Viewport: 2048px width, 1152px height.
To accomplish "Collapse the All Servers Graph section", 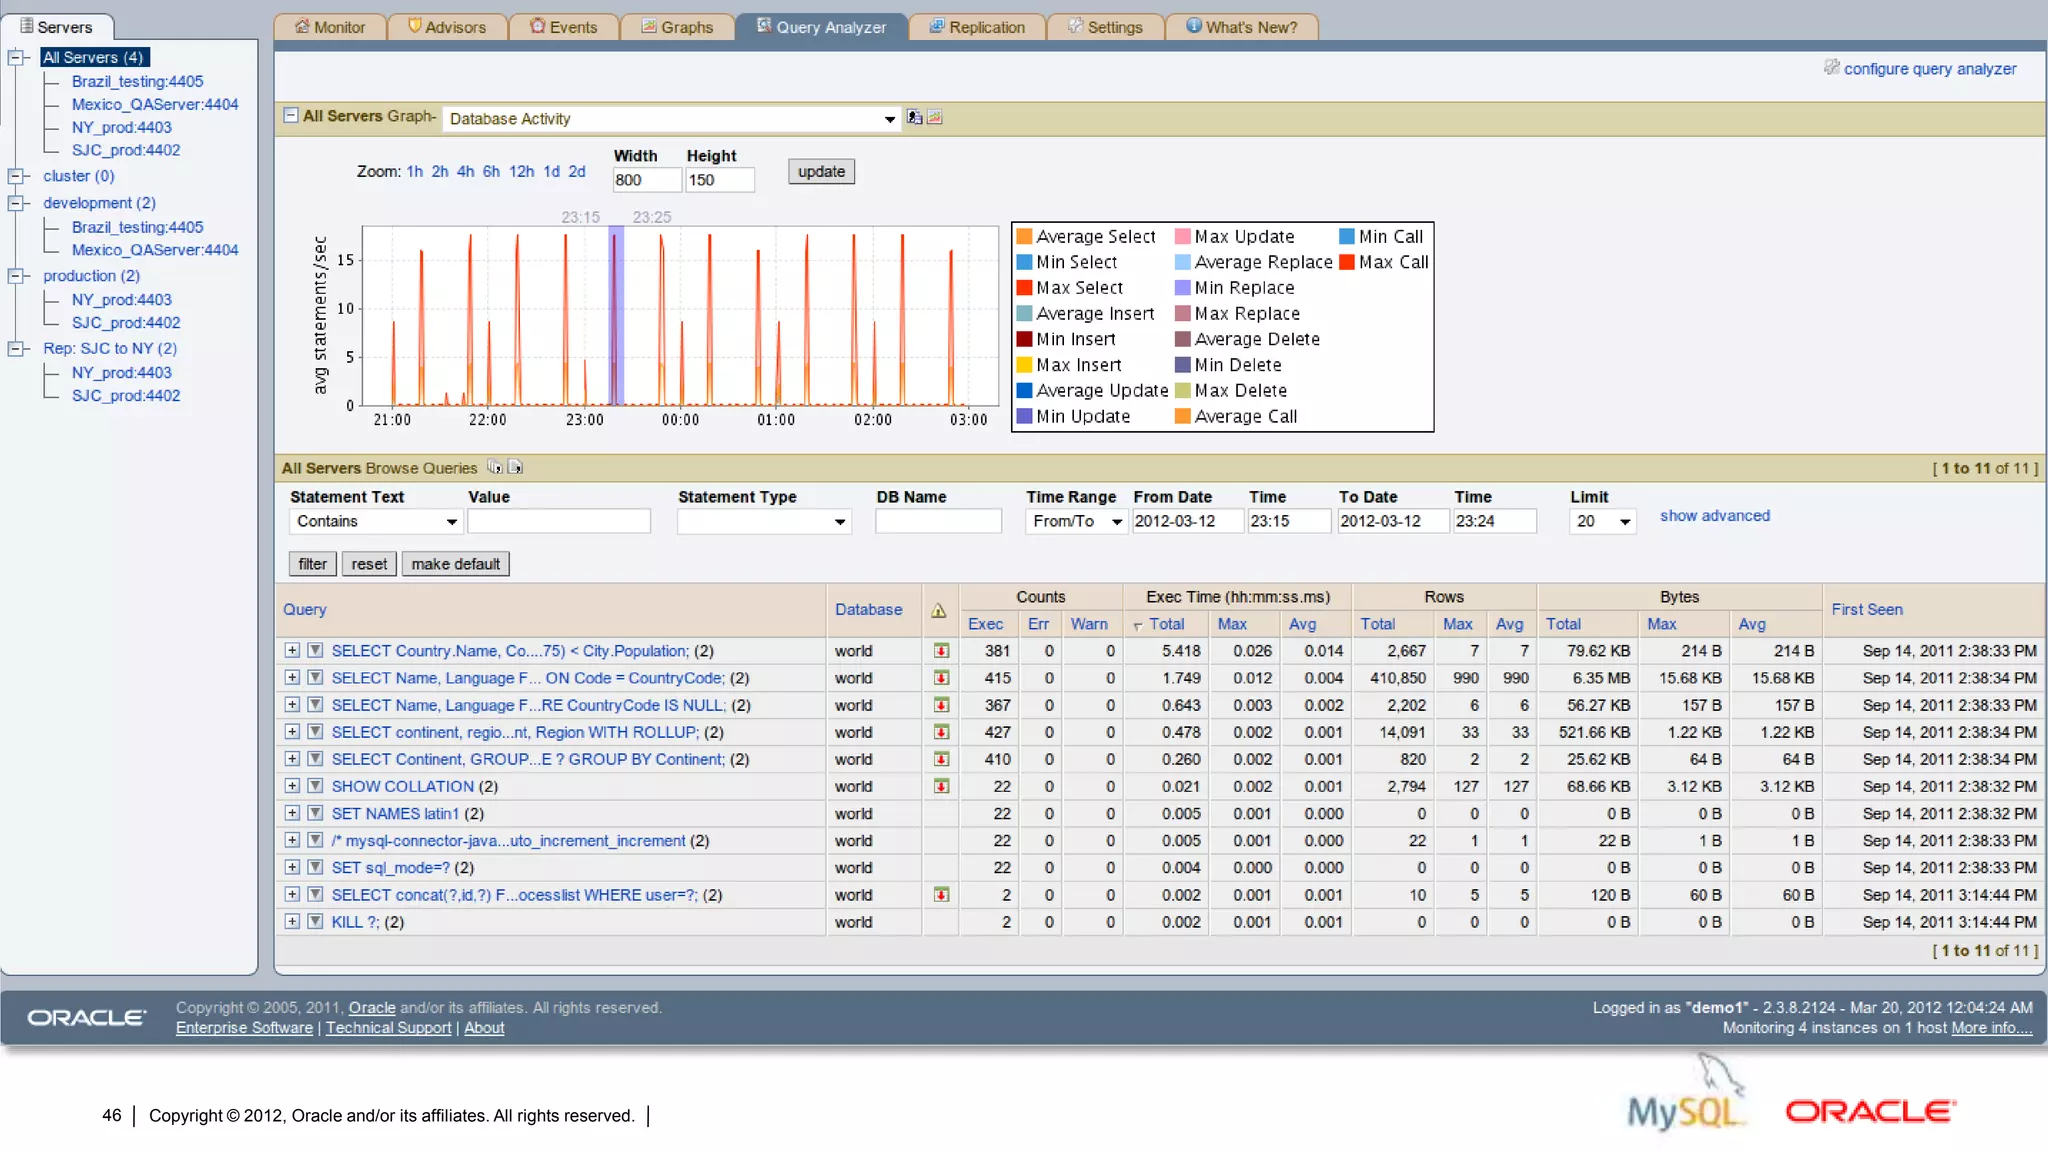I will pos(290,115).
